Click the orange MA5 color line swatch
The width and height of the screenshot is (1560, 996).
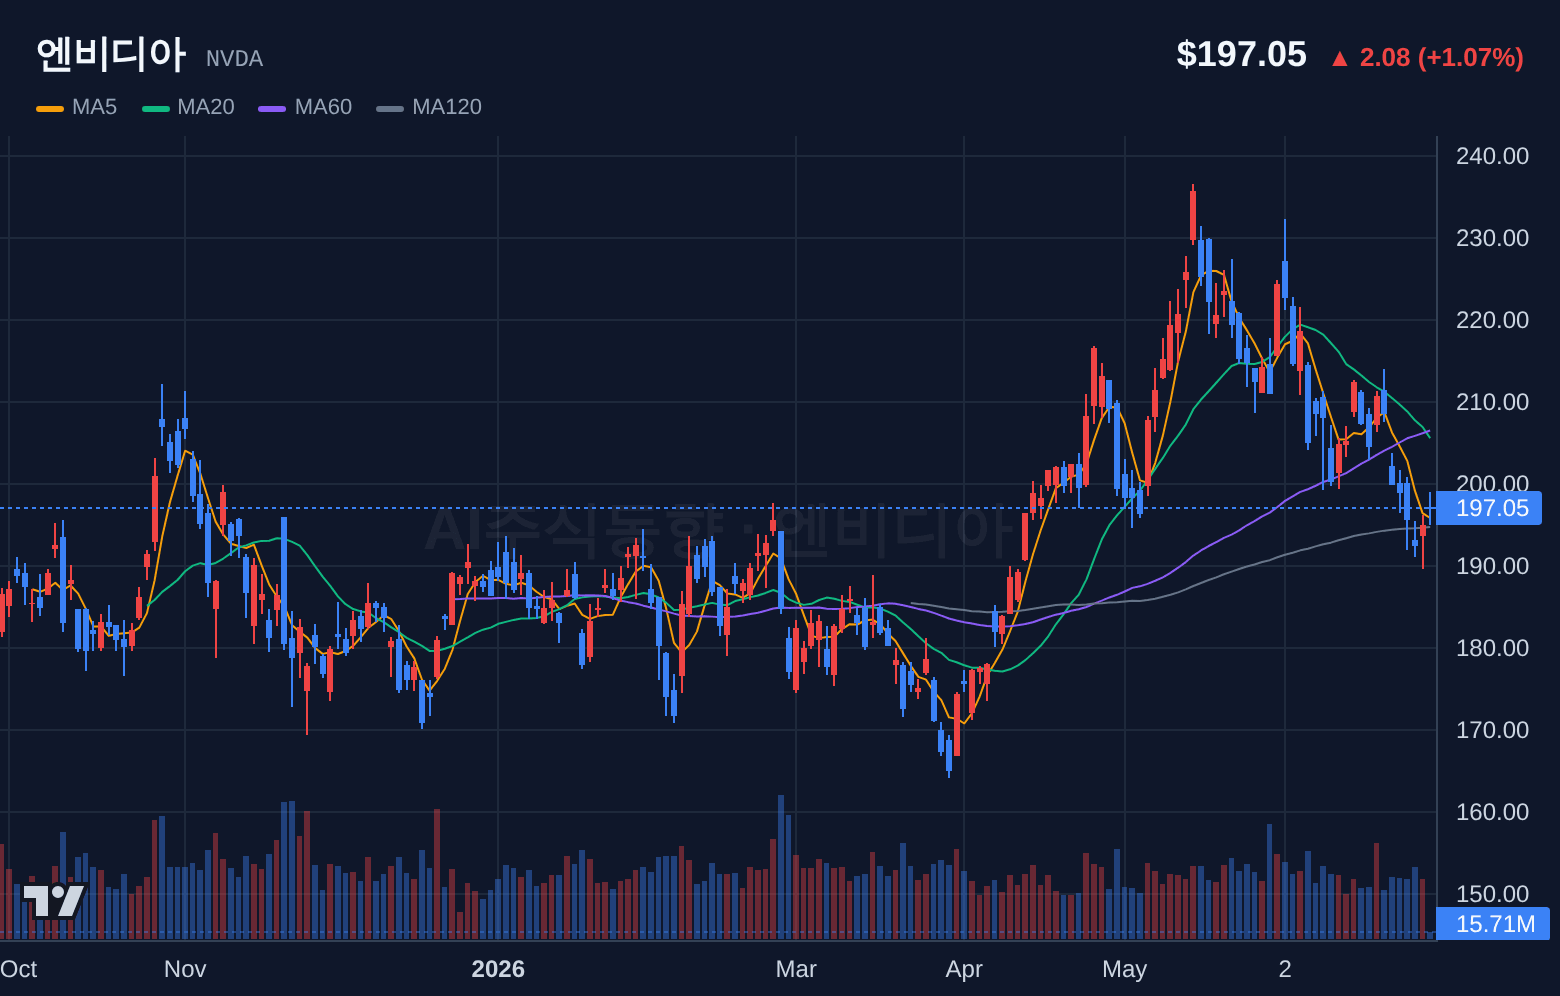[50, 108]
